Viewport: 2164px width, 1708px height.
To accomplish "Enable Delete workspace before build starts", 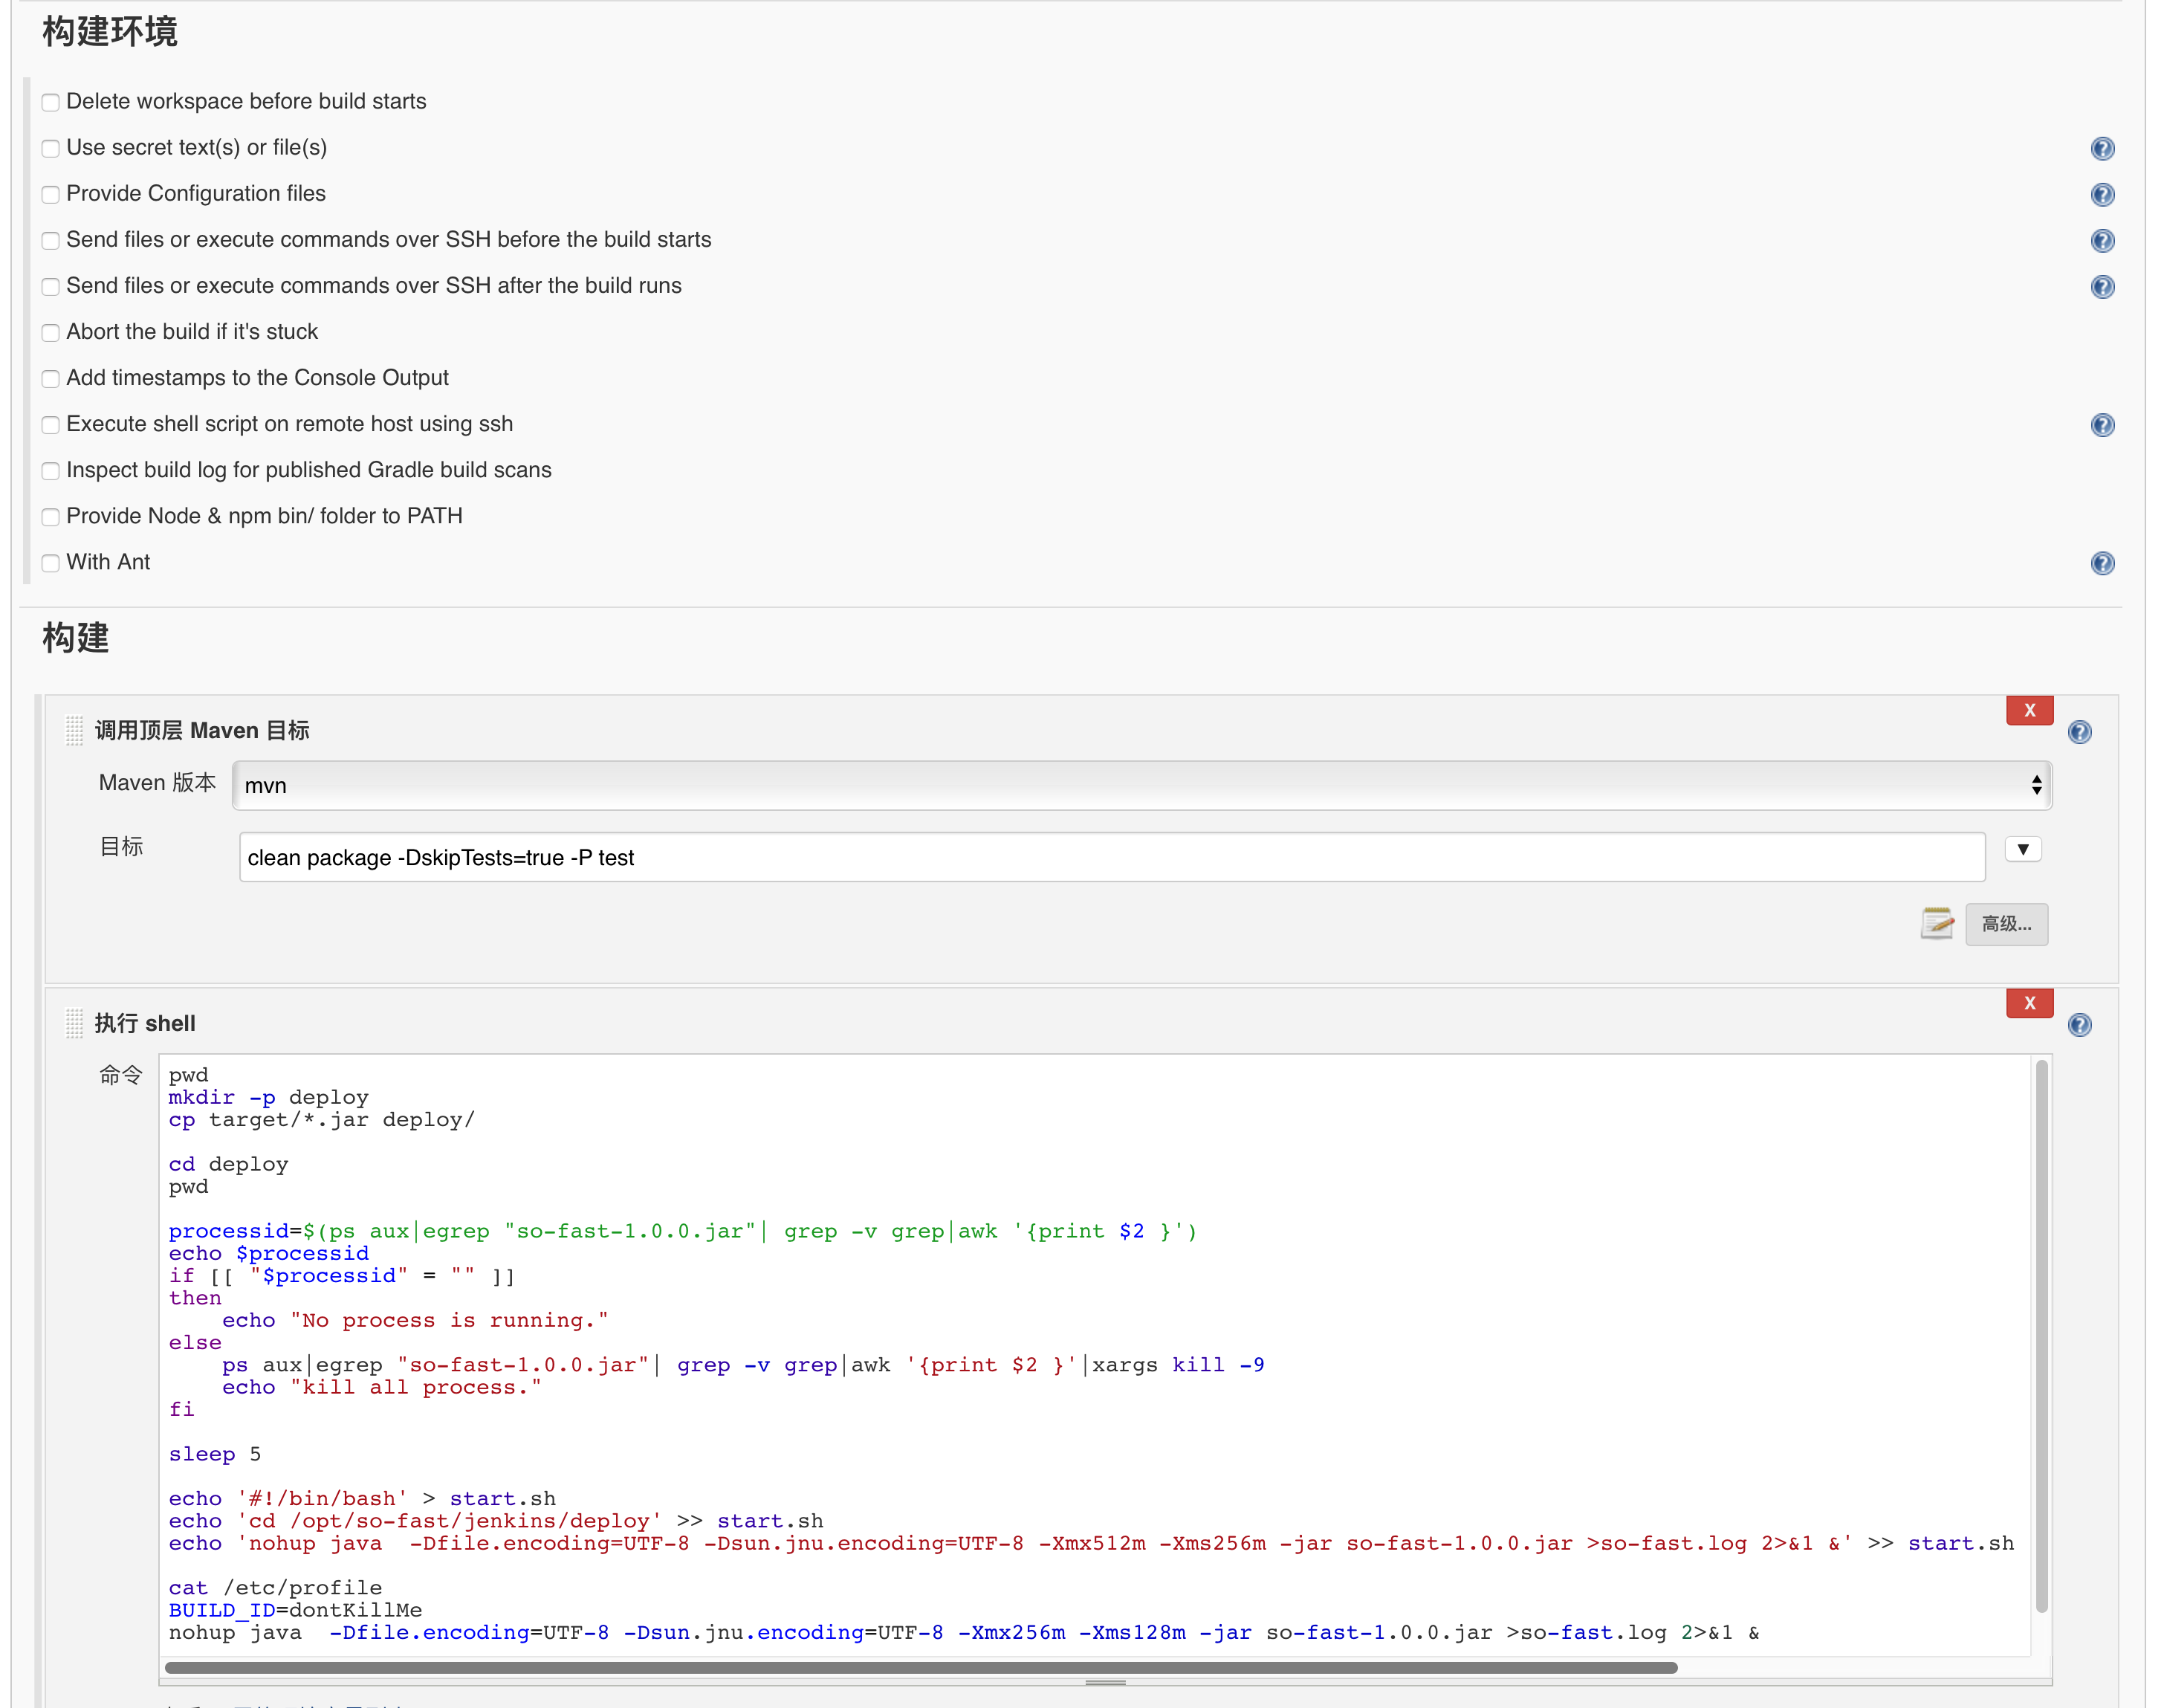I will coord(51,102).
